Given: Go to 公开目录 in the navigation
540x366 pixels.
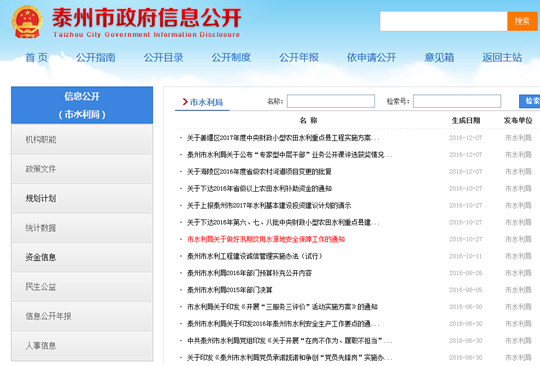Looking at the screenshot, I should point(164,57).
